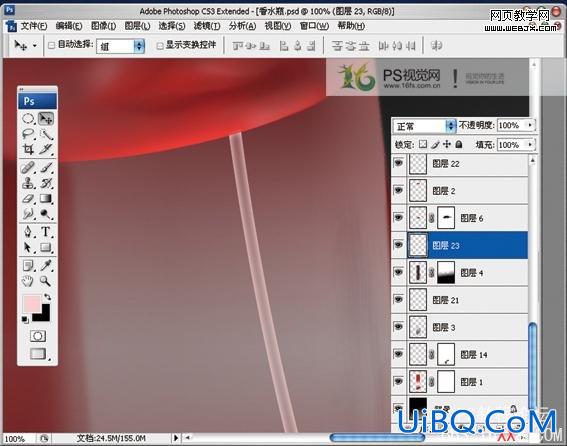Select the Eraser tool
The height and width of the screenshot is (446, 567).
28,199
